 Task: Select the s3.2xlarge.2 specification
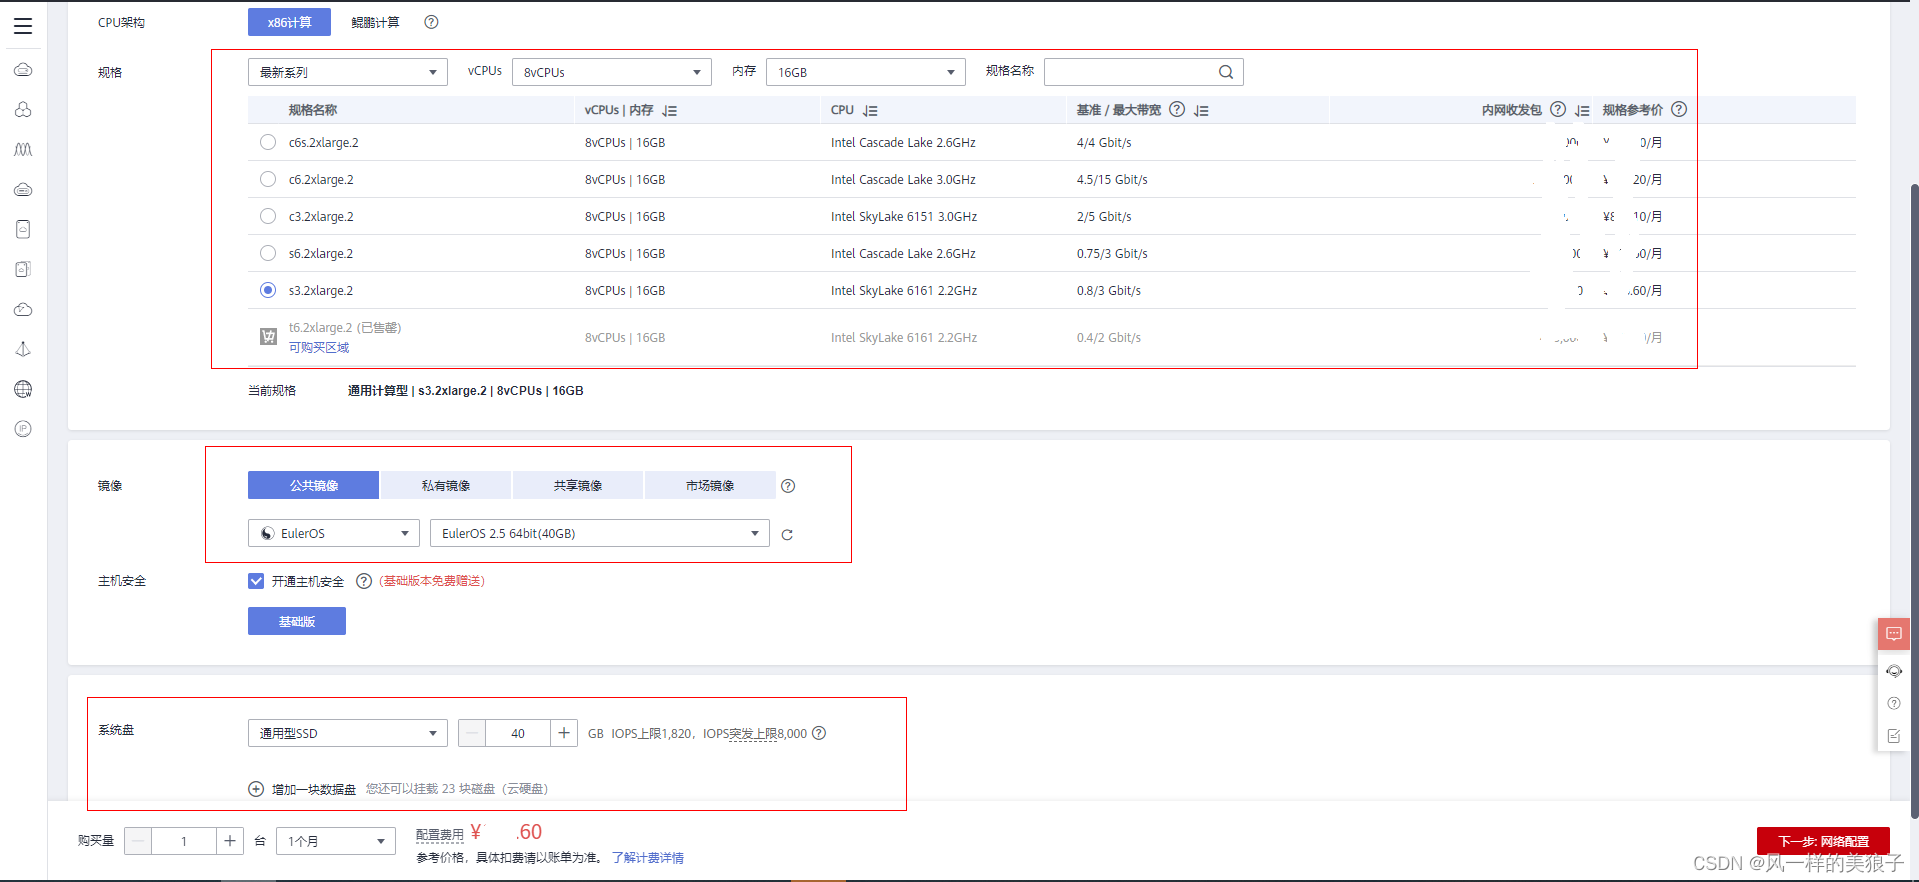pos(268,290)
